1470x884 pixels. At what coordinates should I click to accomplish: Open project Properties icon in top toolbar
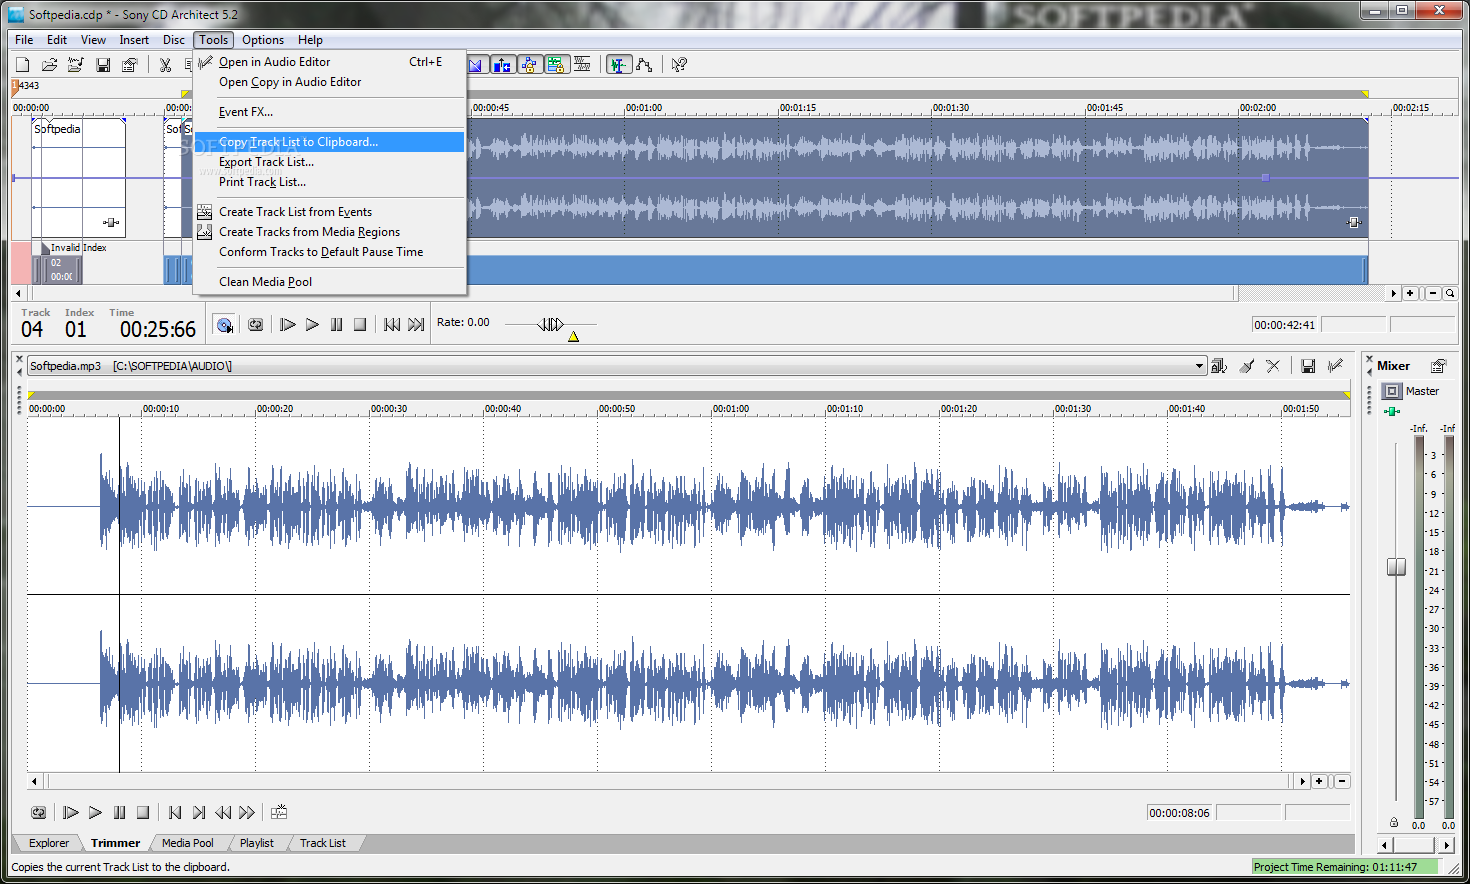[x=129, y=65]
